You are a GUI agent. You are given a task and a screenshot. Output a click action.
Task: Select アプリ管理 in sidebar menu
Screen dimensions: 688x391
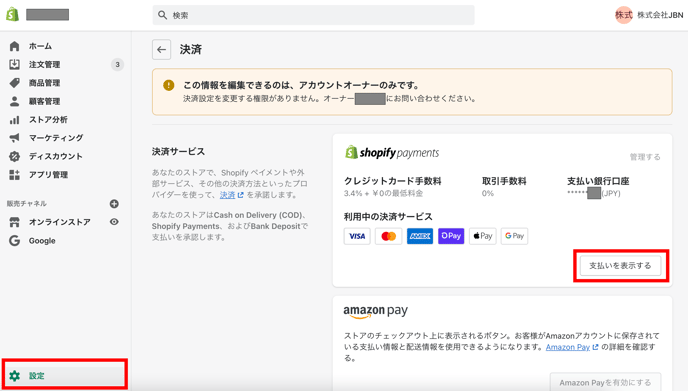click(48, 175)
